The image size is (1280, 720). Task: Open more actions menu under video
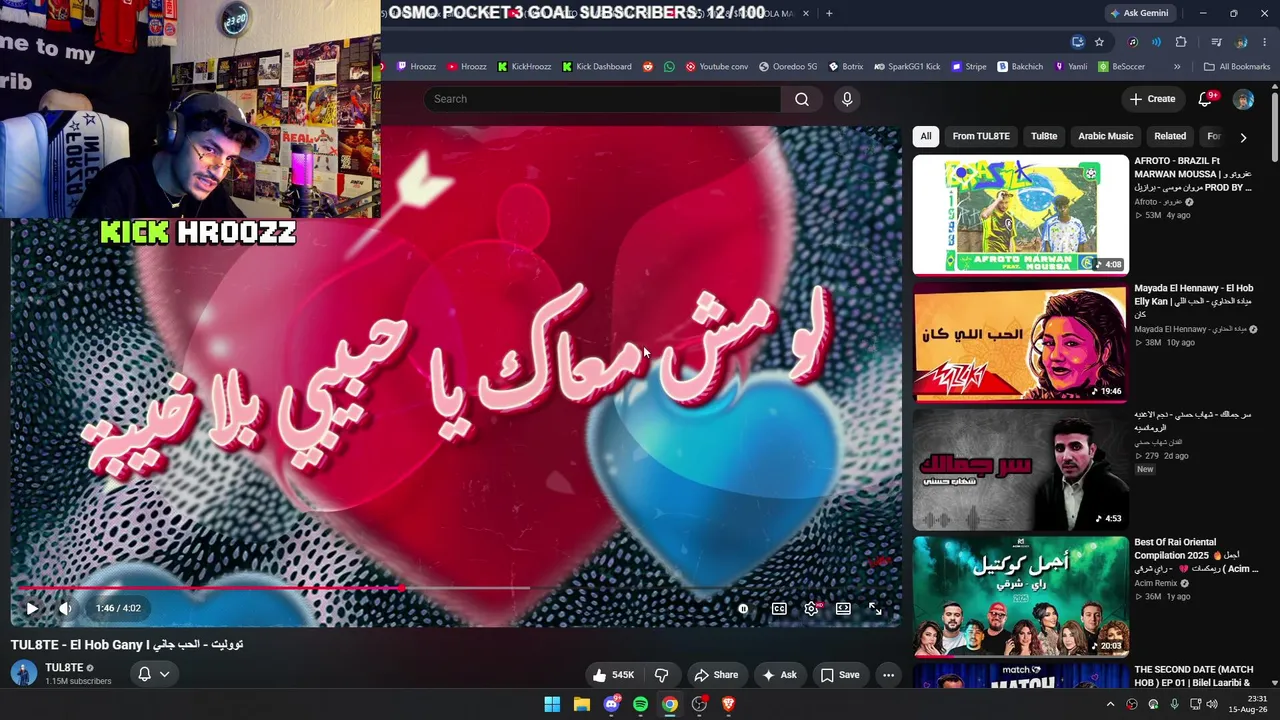click(x=888, y=675)
